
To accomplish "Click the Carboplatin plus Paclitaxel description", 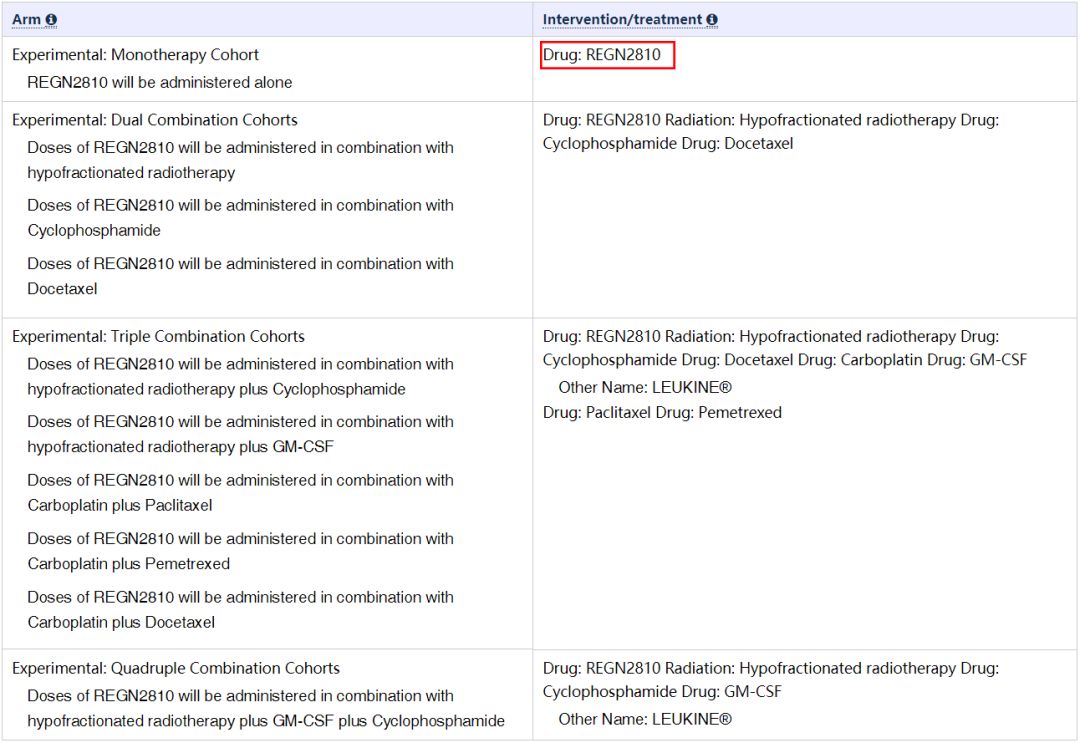I will 240,493.
